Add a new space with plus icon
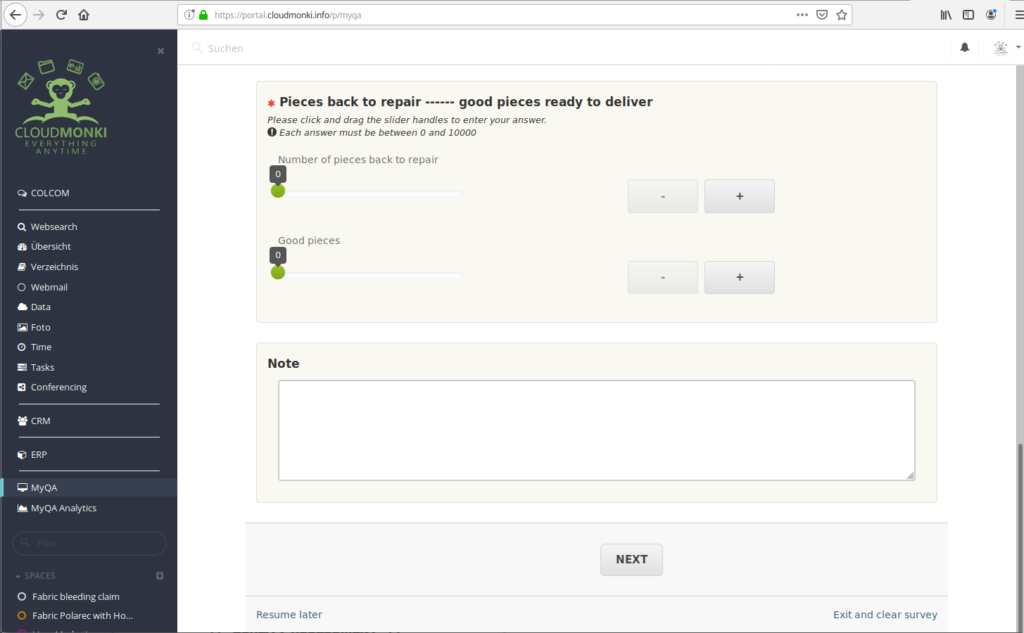 pyautogui.click(x=160, y=576)
